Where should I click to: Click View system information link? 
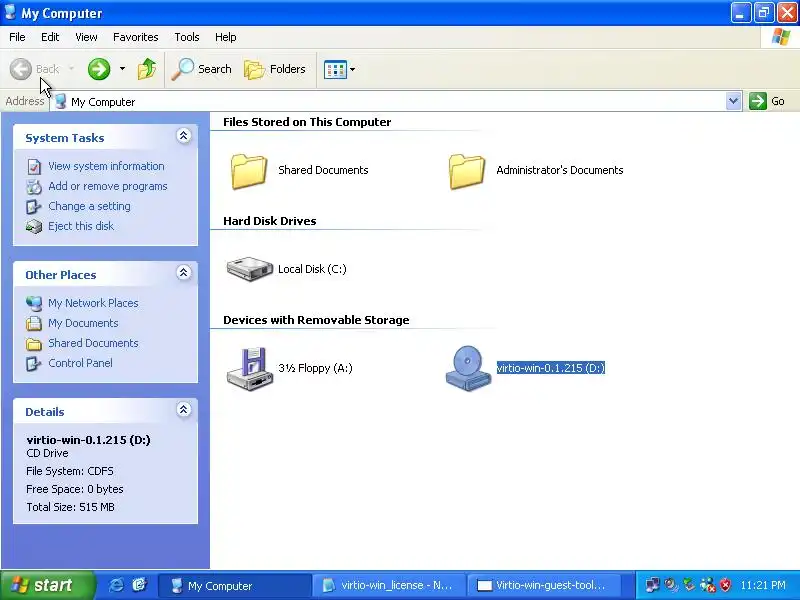pyautogui.click(x=106, y=166)
